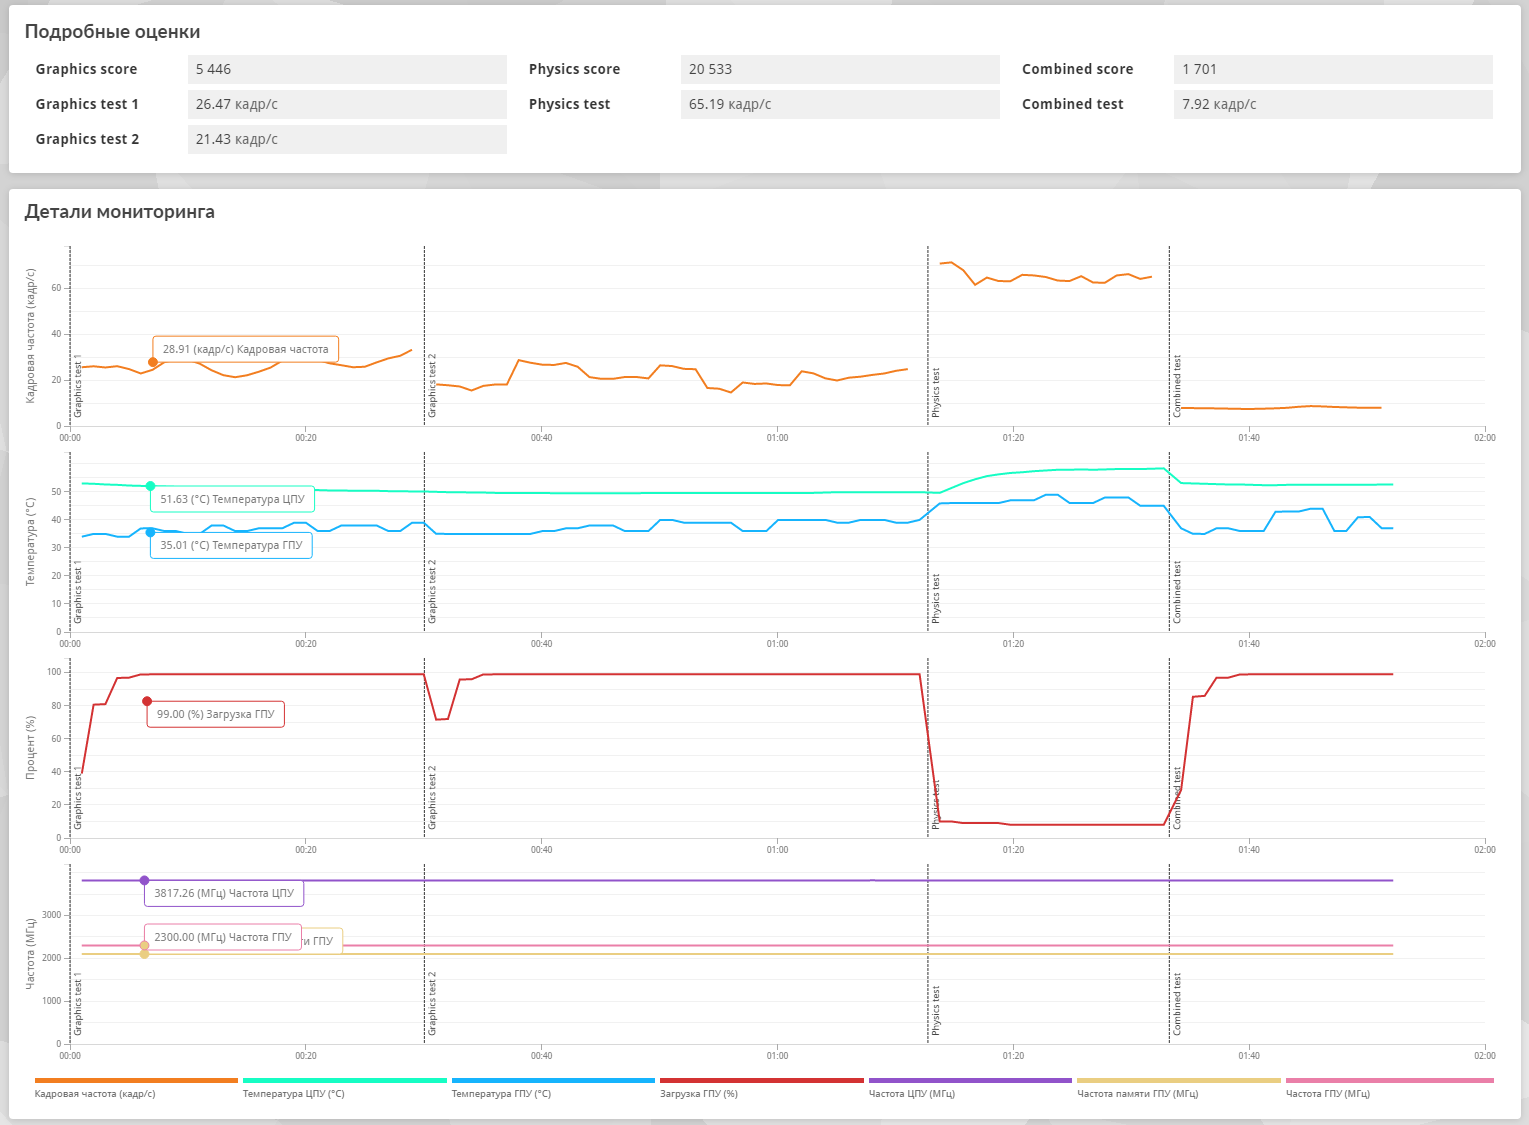Select the Physics score value 20 533

(840, 69)
